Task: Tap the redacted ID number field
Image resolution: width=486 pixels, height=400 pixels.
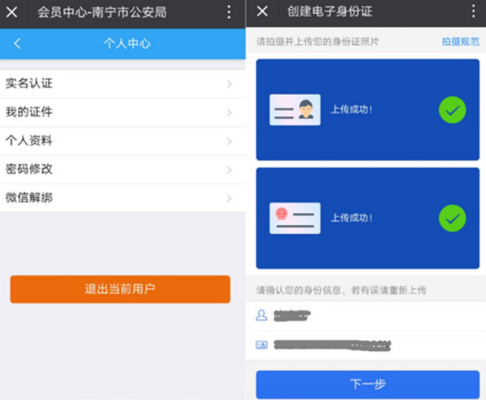Action: click(332, 345)
